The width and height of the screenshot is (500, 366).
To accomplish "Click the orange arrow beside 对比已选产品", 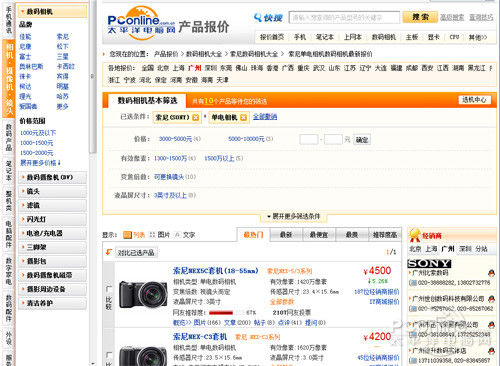I will [x=109, y=252].
